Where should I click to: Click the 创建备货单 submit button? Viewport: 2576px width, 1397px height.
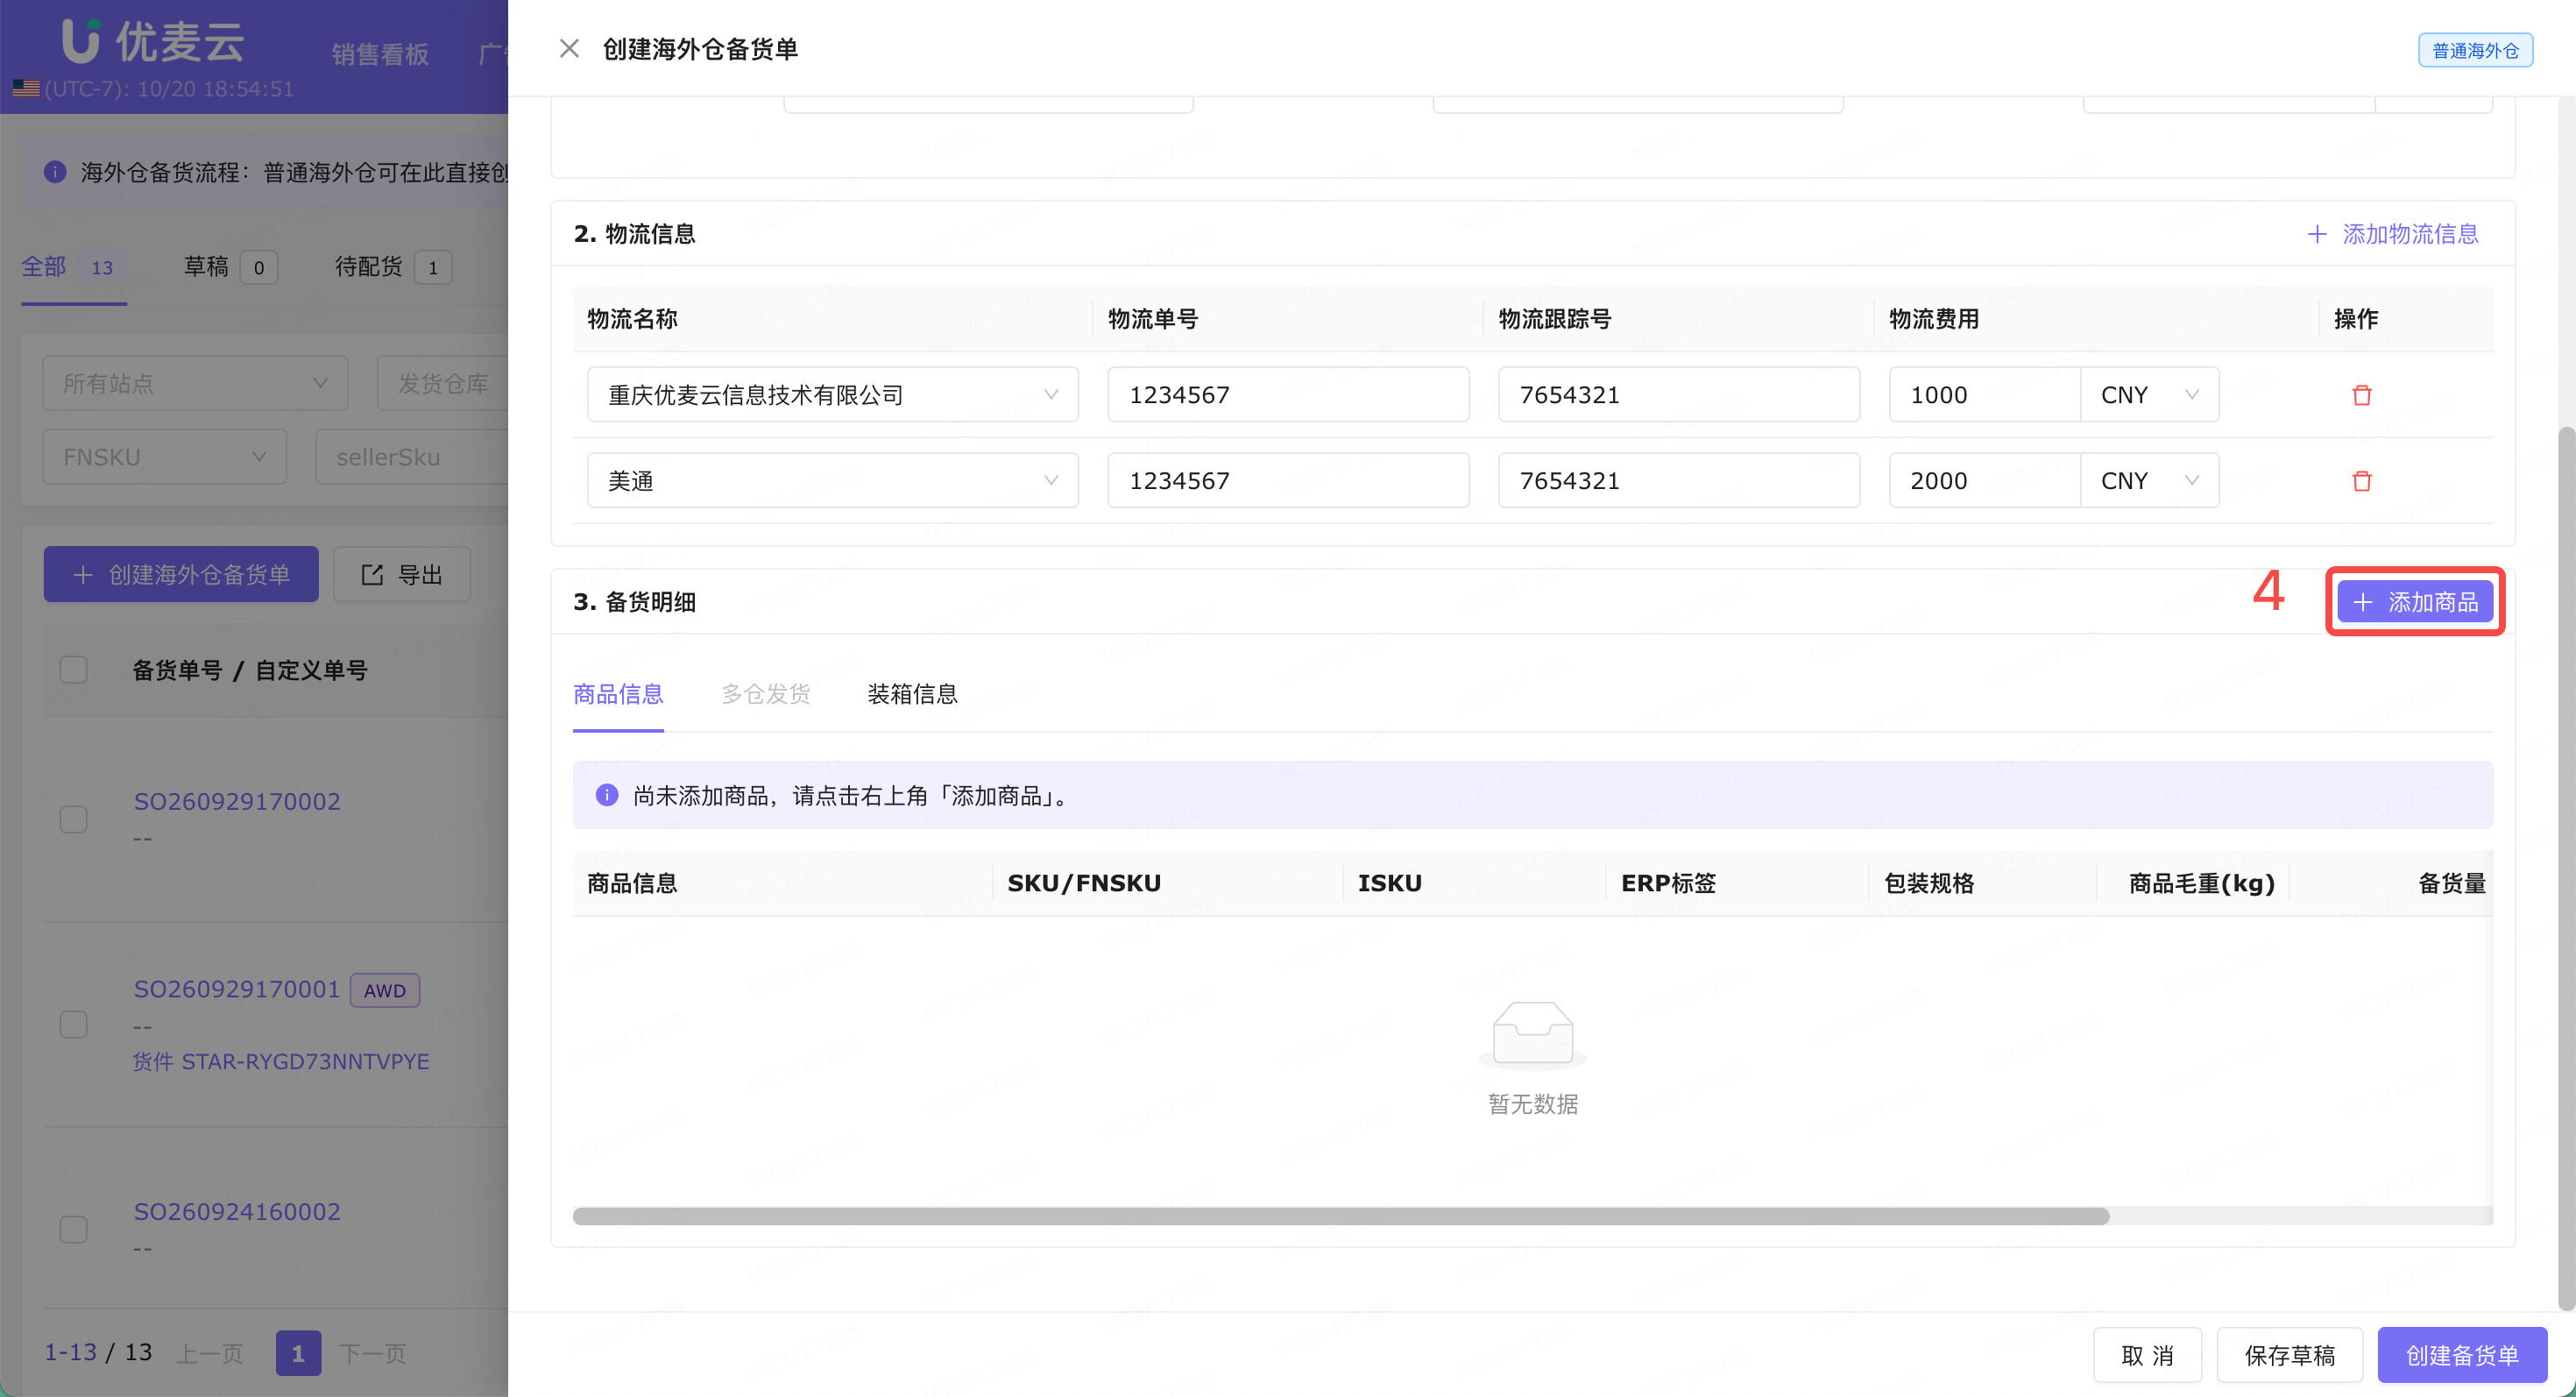pos(2461,1355)
